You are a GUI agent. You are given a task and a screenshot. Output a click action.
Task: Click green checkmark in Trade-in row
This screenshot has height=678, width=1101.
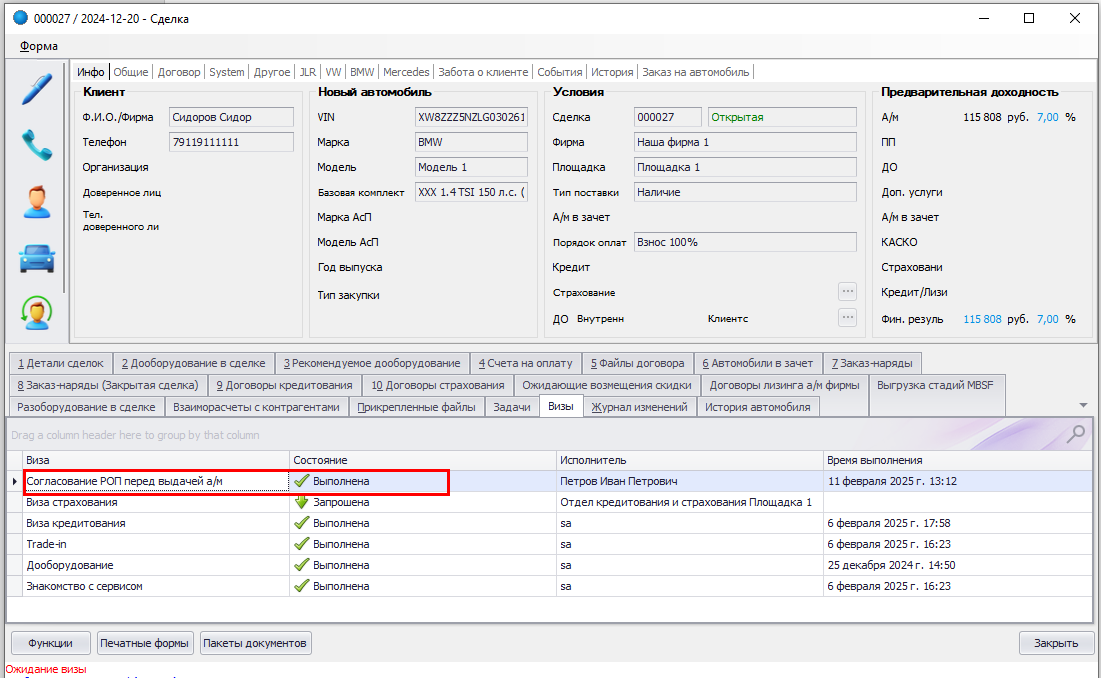[301, 544]
